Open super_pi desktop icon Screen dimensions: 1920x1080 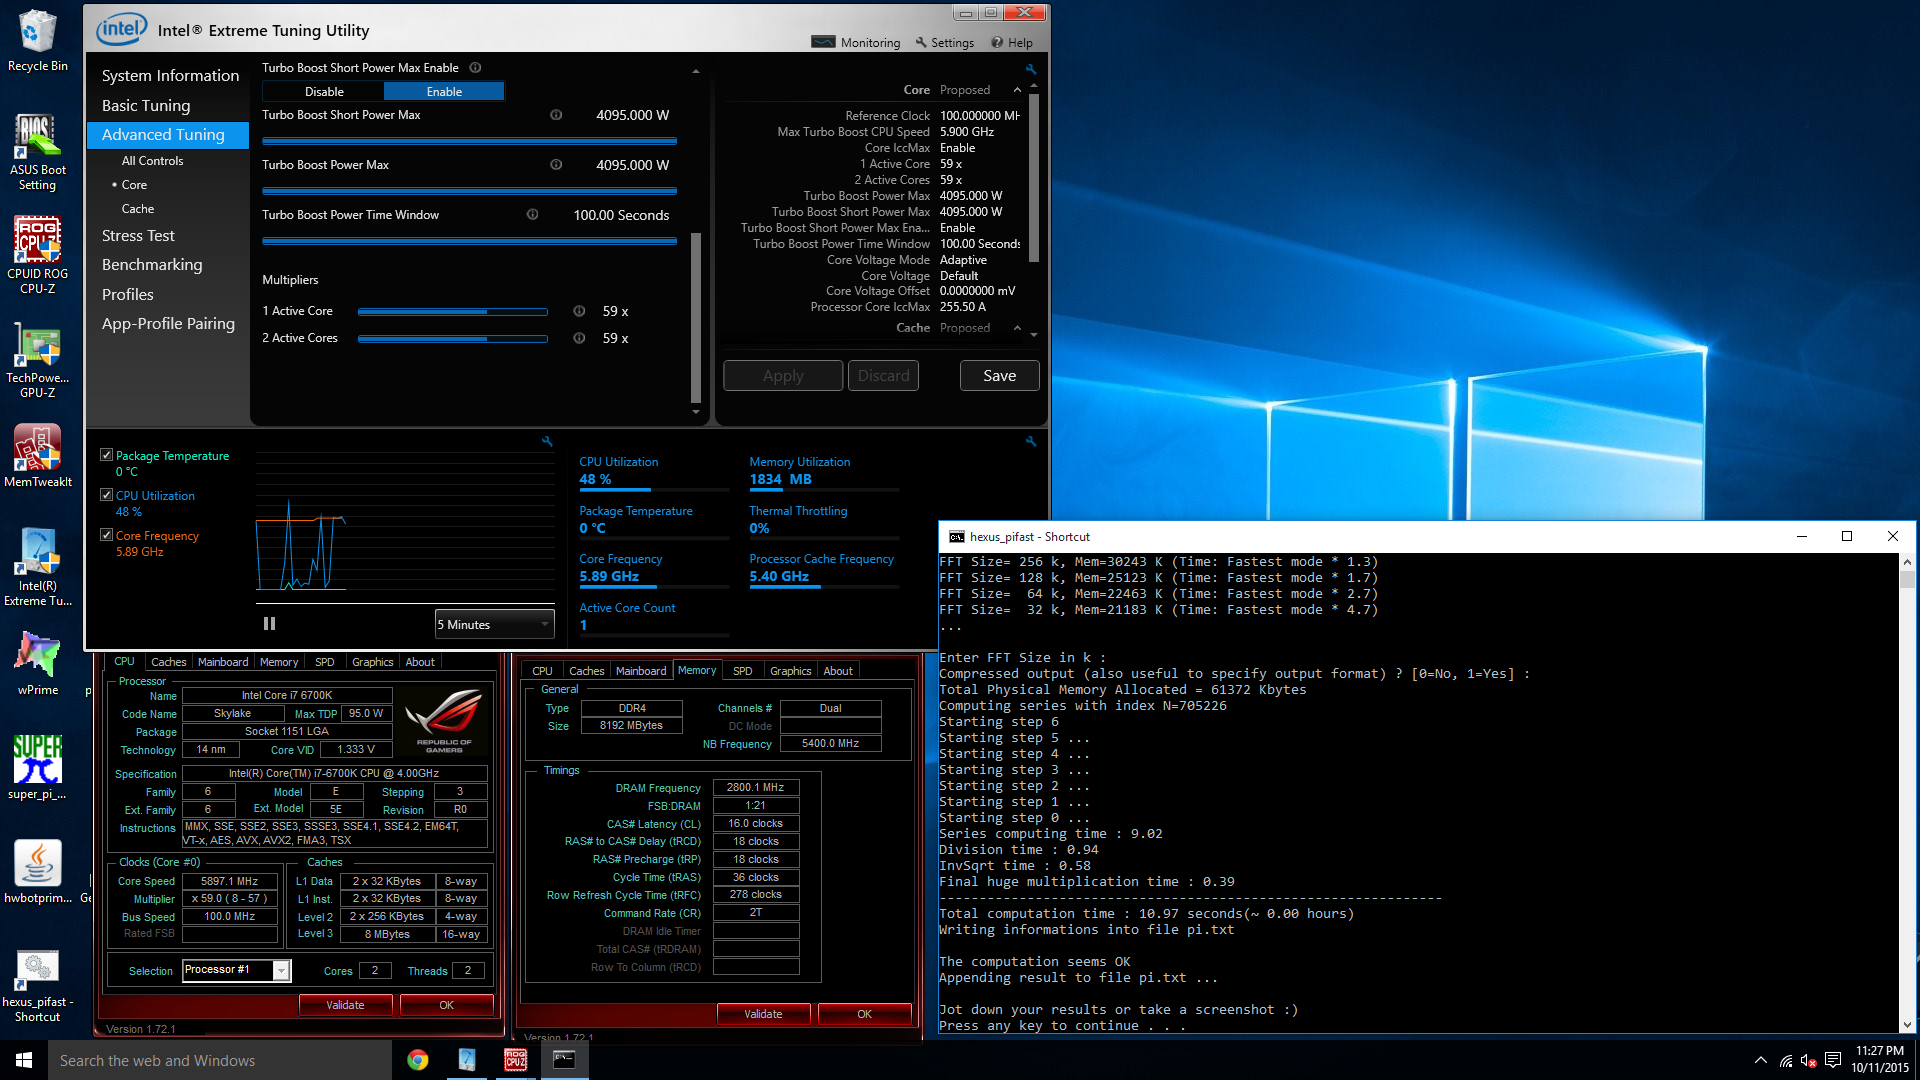point(37,767)
